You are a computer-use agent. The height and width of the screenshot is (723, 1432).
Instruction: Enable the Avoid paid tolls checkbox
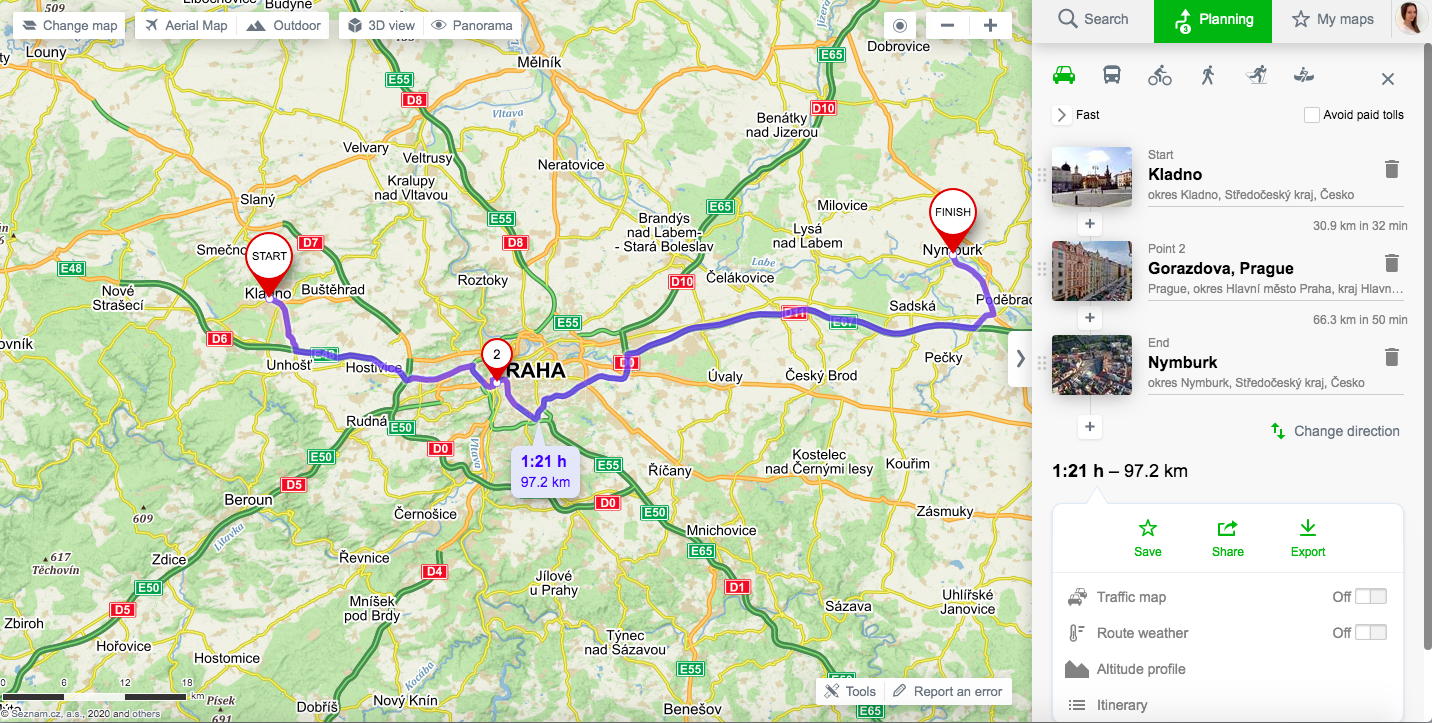pos(1312,115)
